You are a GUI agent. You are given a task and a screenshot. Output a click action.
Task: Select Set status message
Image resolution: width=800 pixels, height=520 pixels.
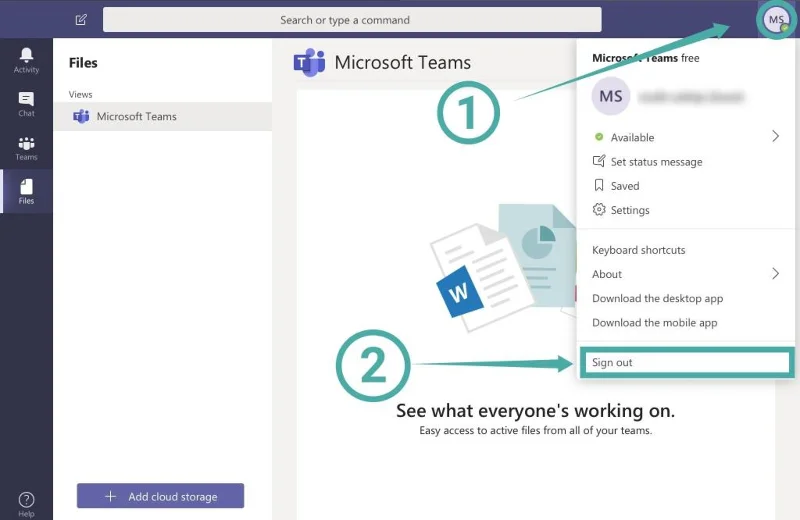click(x=686, y=162)
